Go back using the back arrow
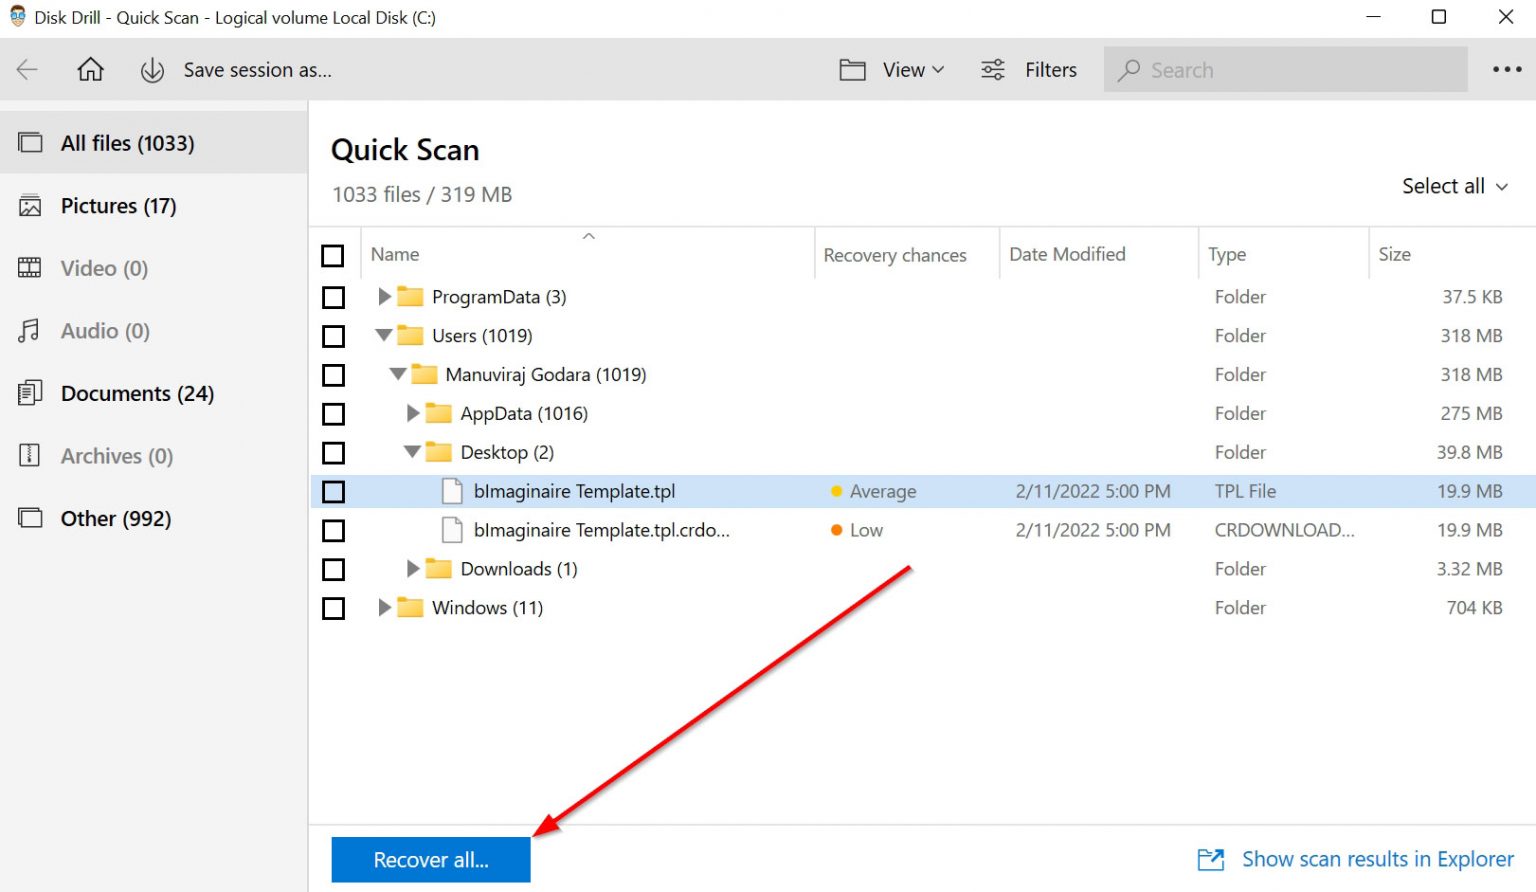 click(27, 69)
